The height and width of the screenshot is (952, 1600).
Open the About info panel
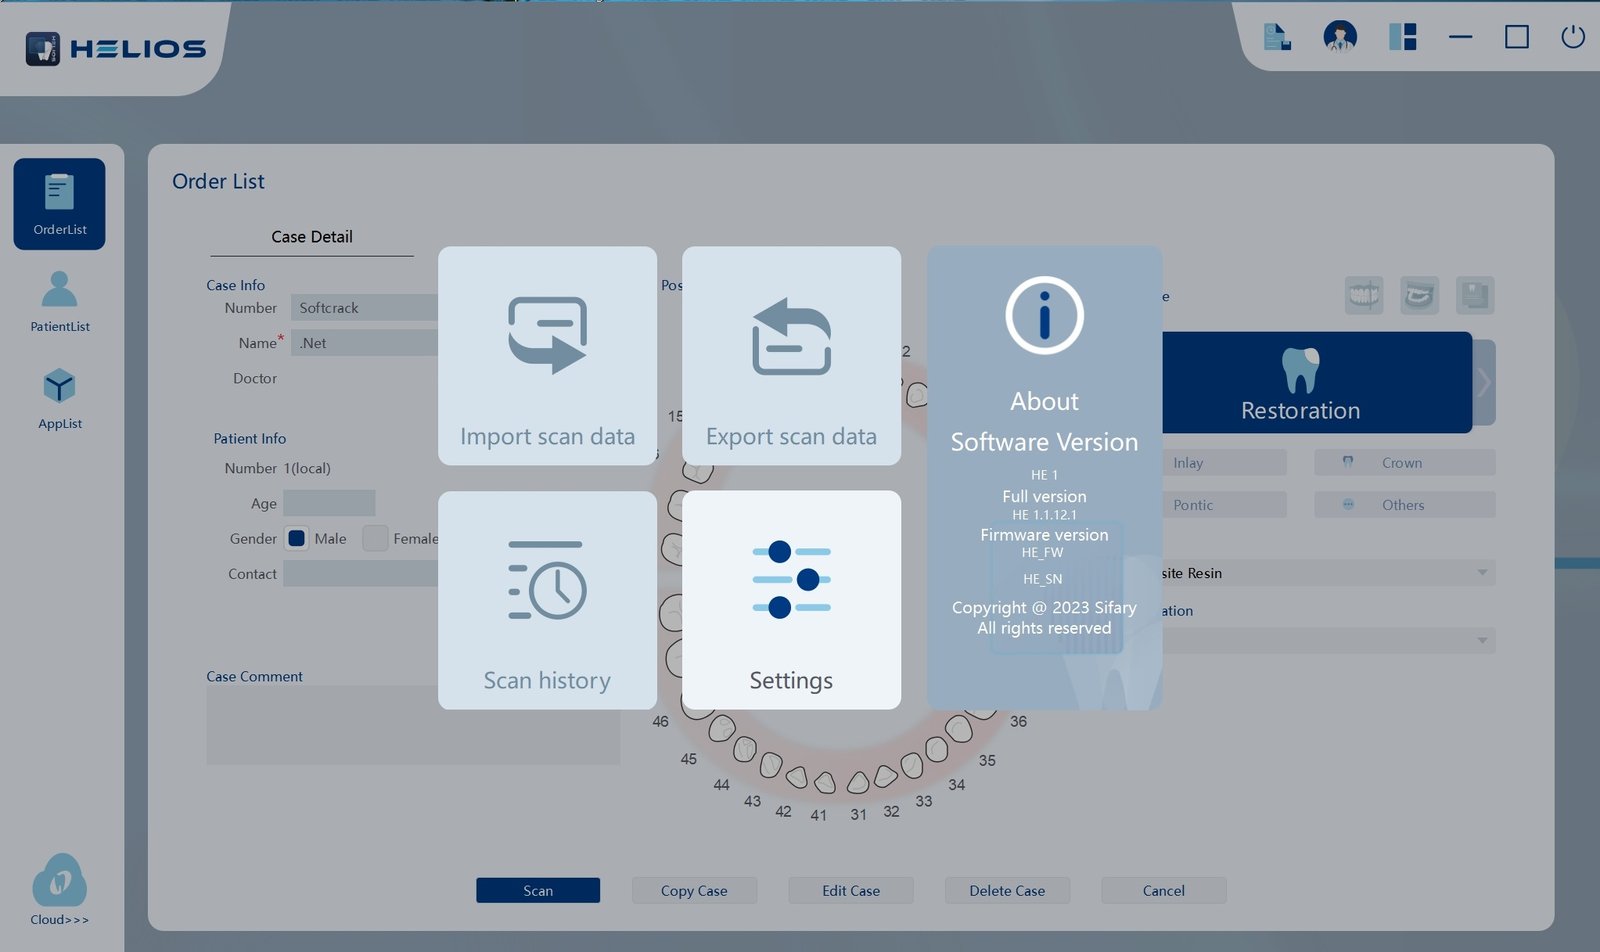(x=1044, y=478)
